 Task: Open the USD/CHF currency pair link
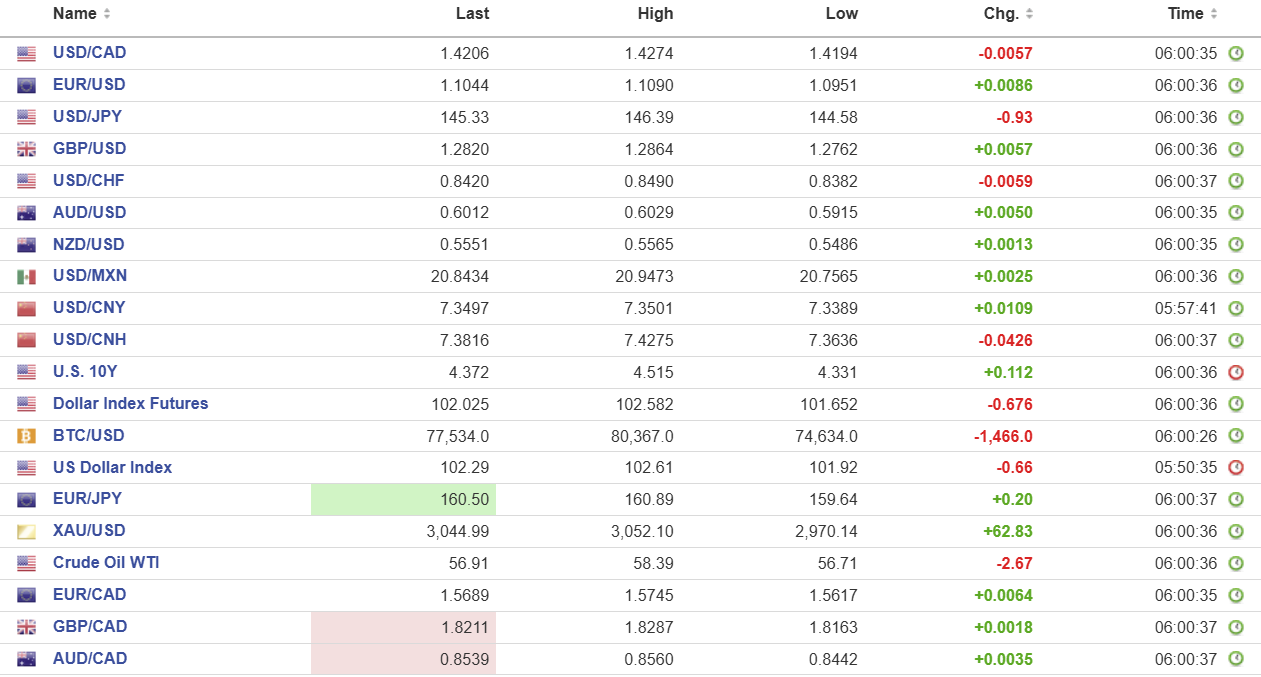coord(88,181)
